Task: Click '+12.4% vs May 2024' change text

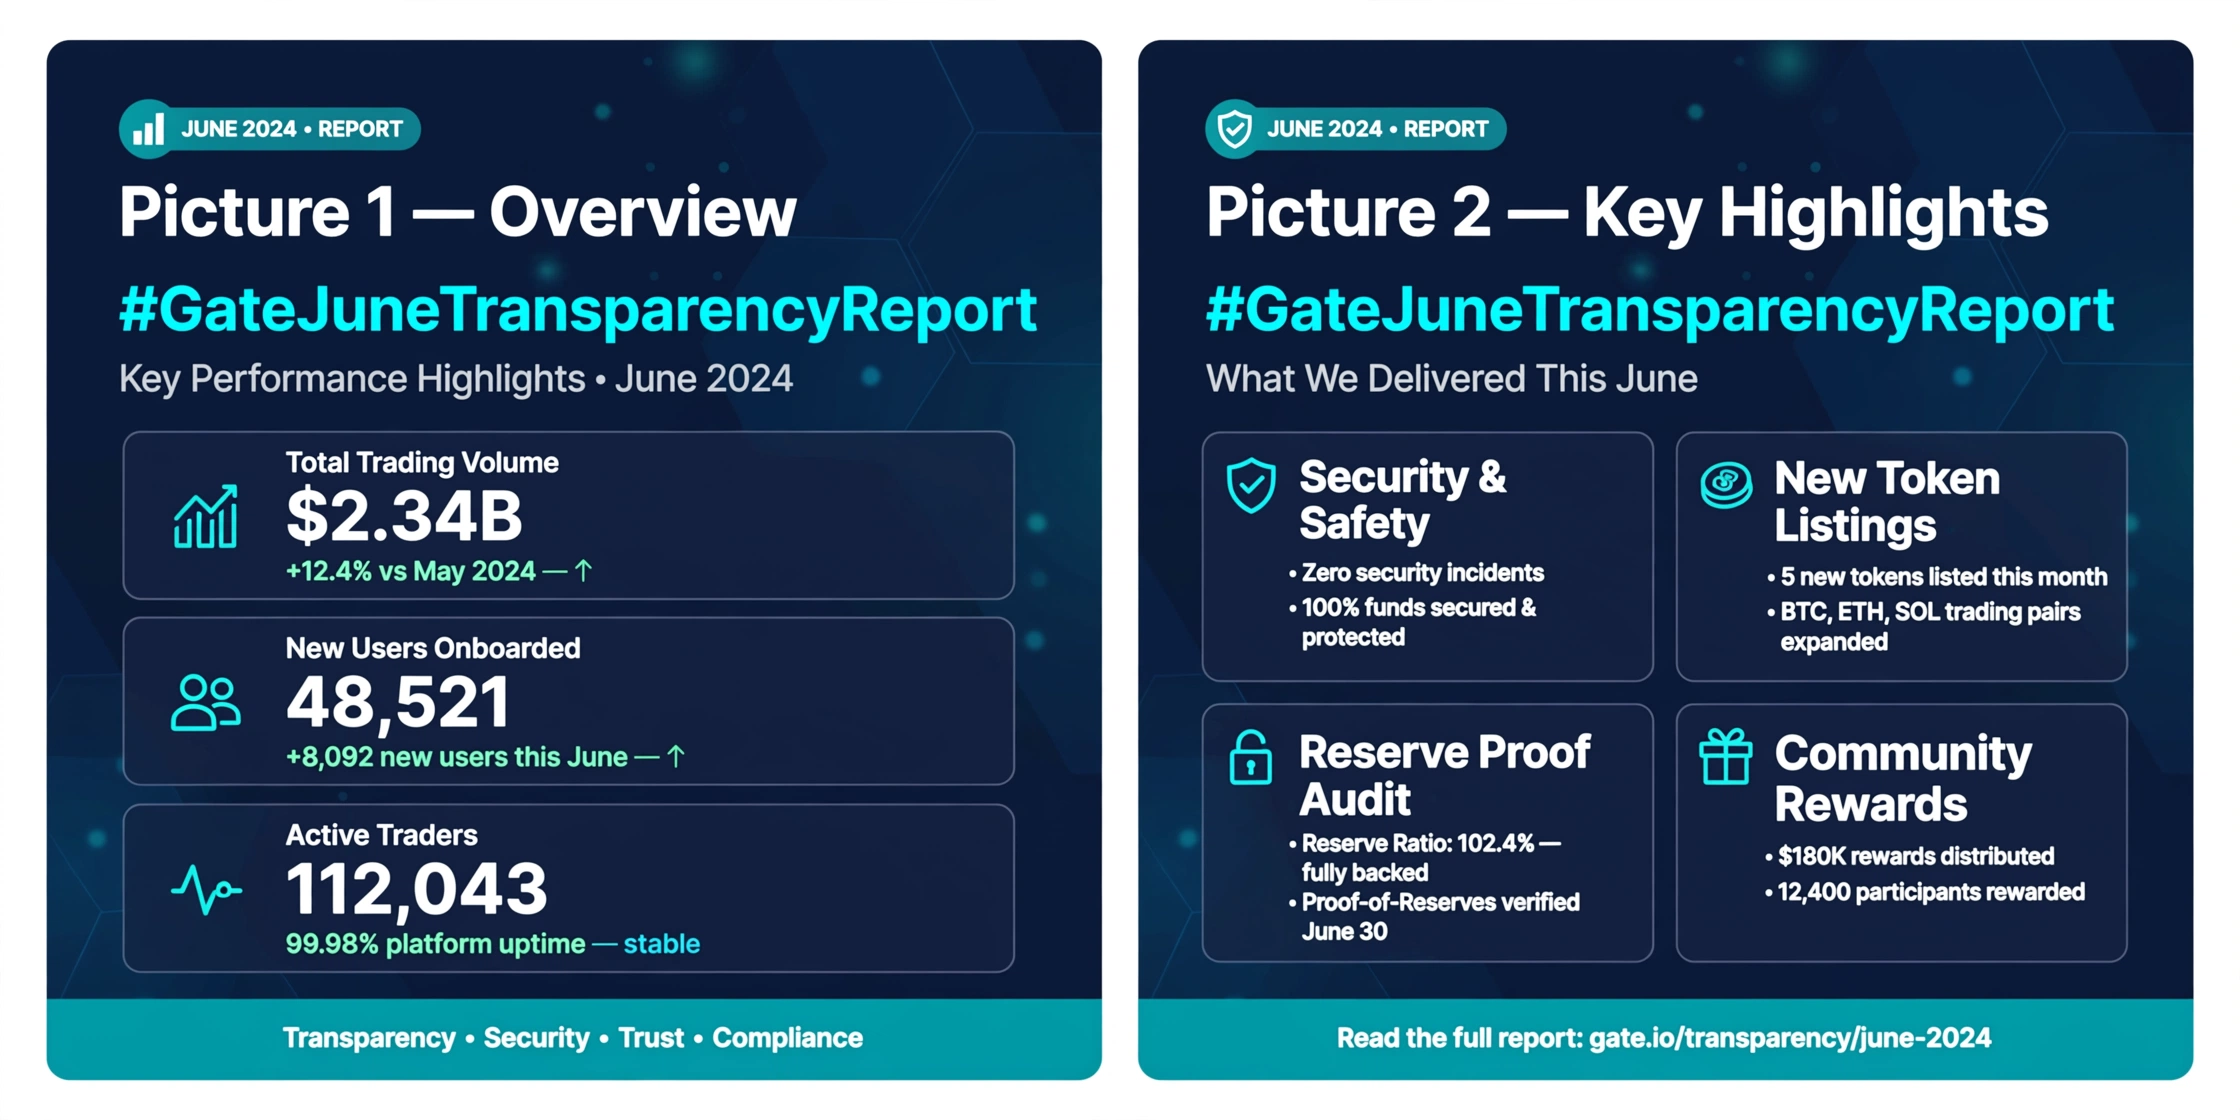Action: tap(411, 571)
